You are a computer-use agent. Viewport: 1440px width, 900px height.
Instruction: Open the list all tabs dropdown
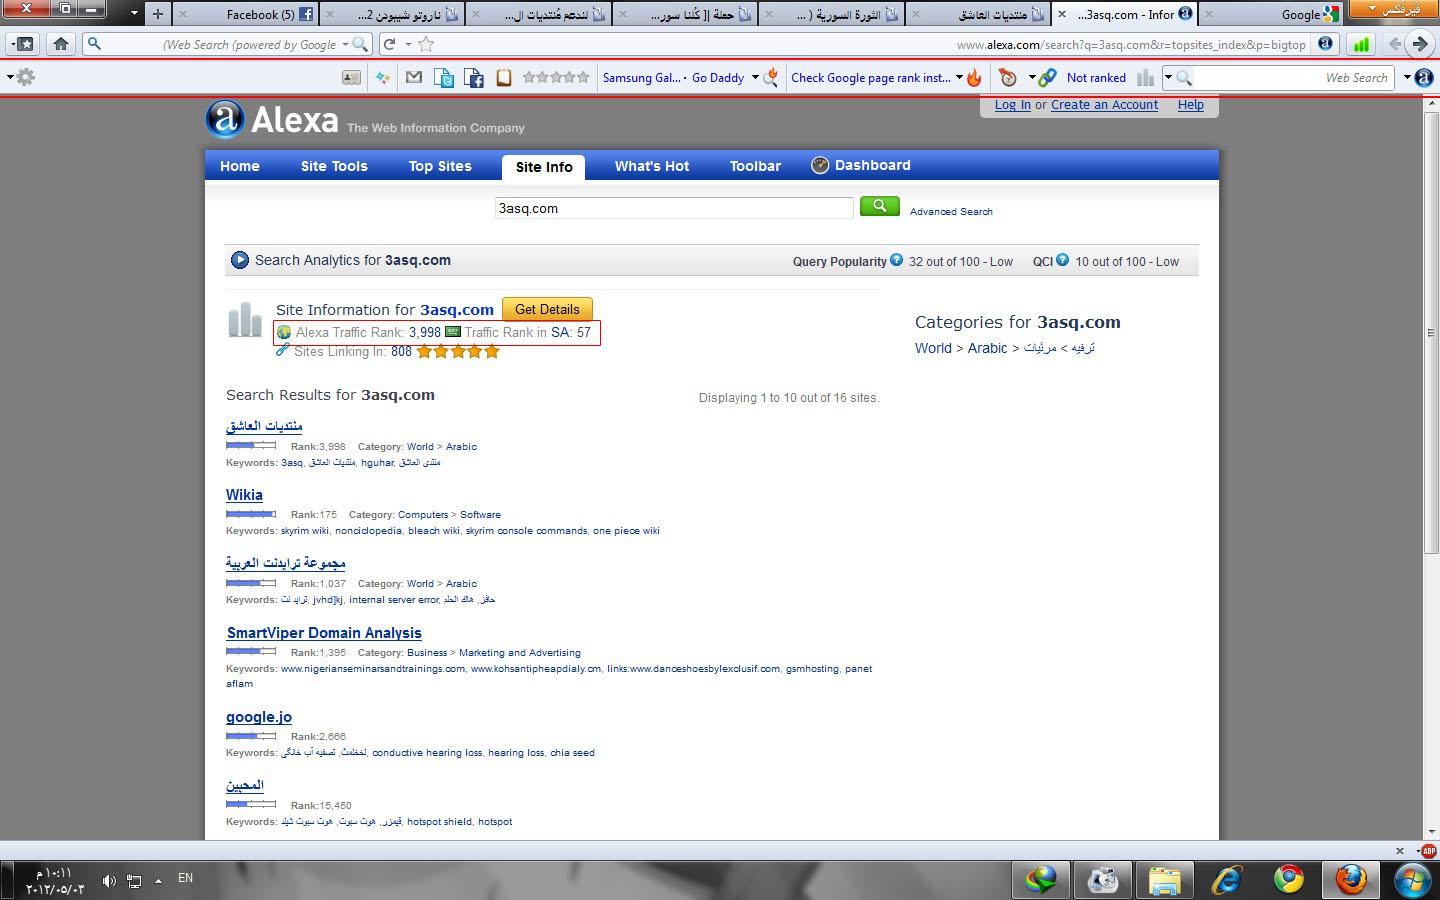(x=134, y=14)
